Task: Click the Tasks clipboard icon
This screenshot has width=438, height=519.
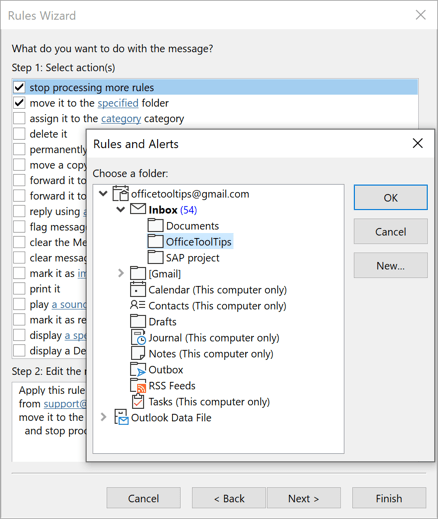Action: [138, 401]
